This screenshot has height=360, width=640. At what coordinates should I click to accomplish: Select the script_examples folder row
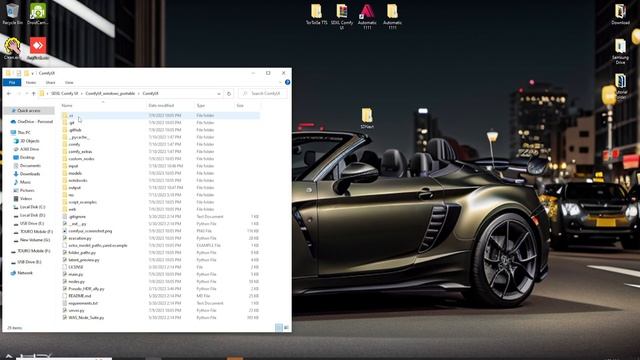[x=160, y=202]
